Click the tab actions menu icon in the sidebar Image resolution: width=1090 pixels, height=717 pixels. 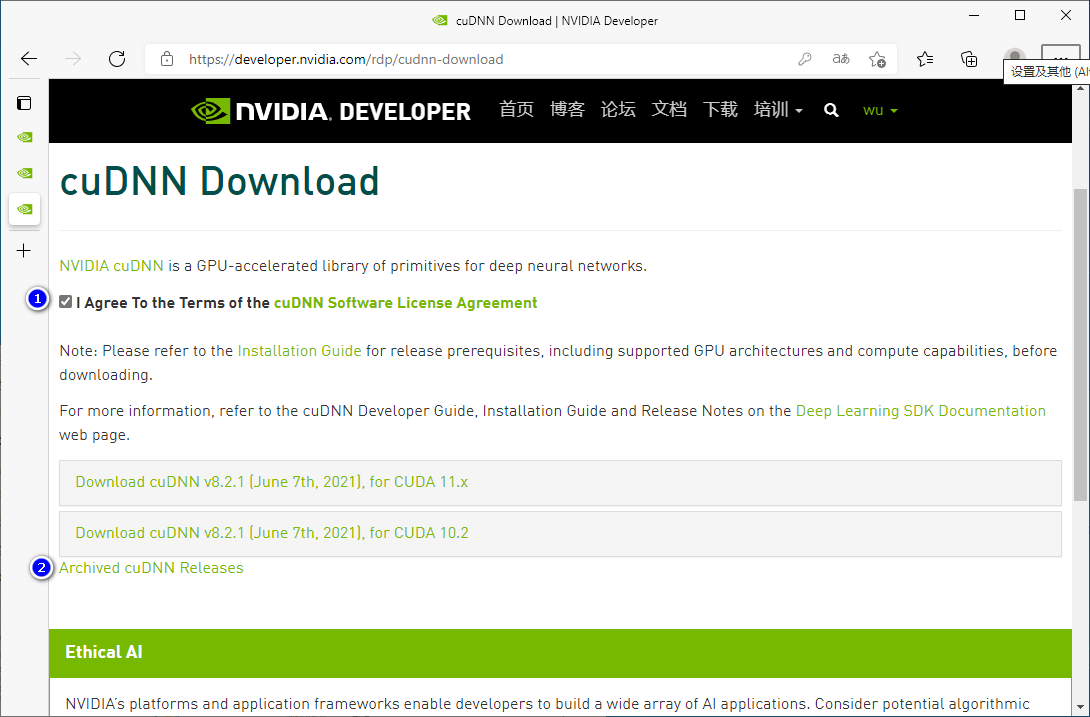pos(25,102)
